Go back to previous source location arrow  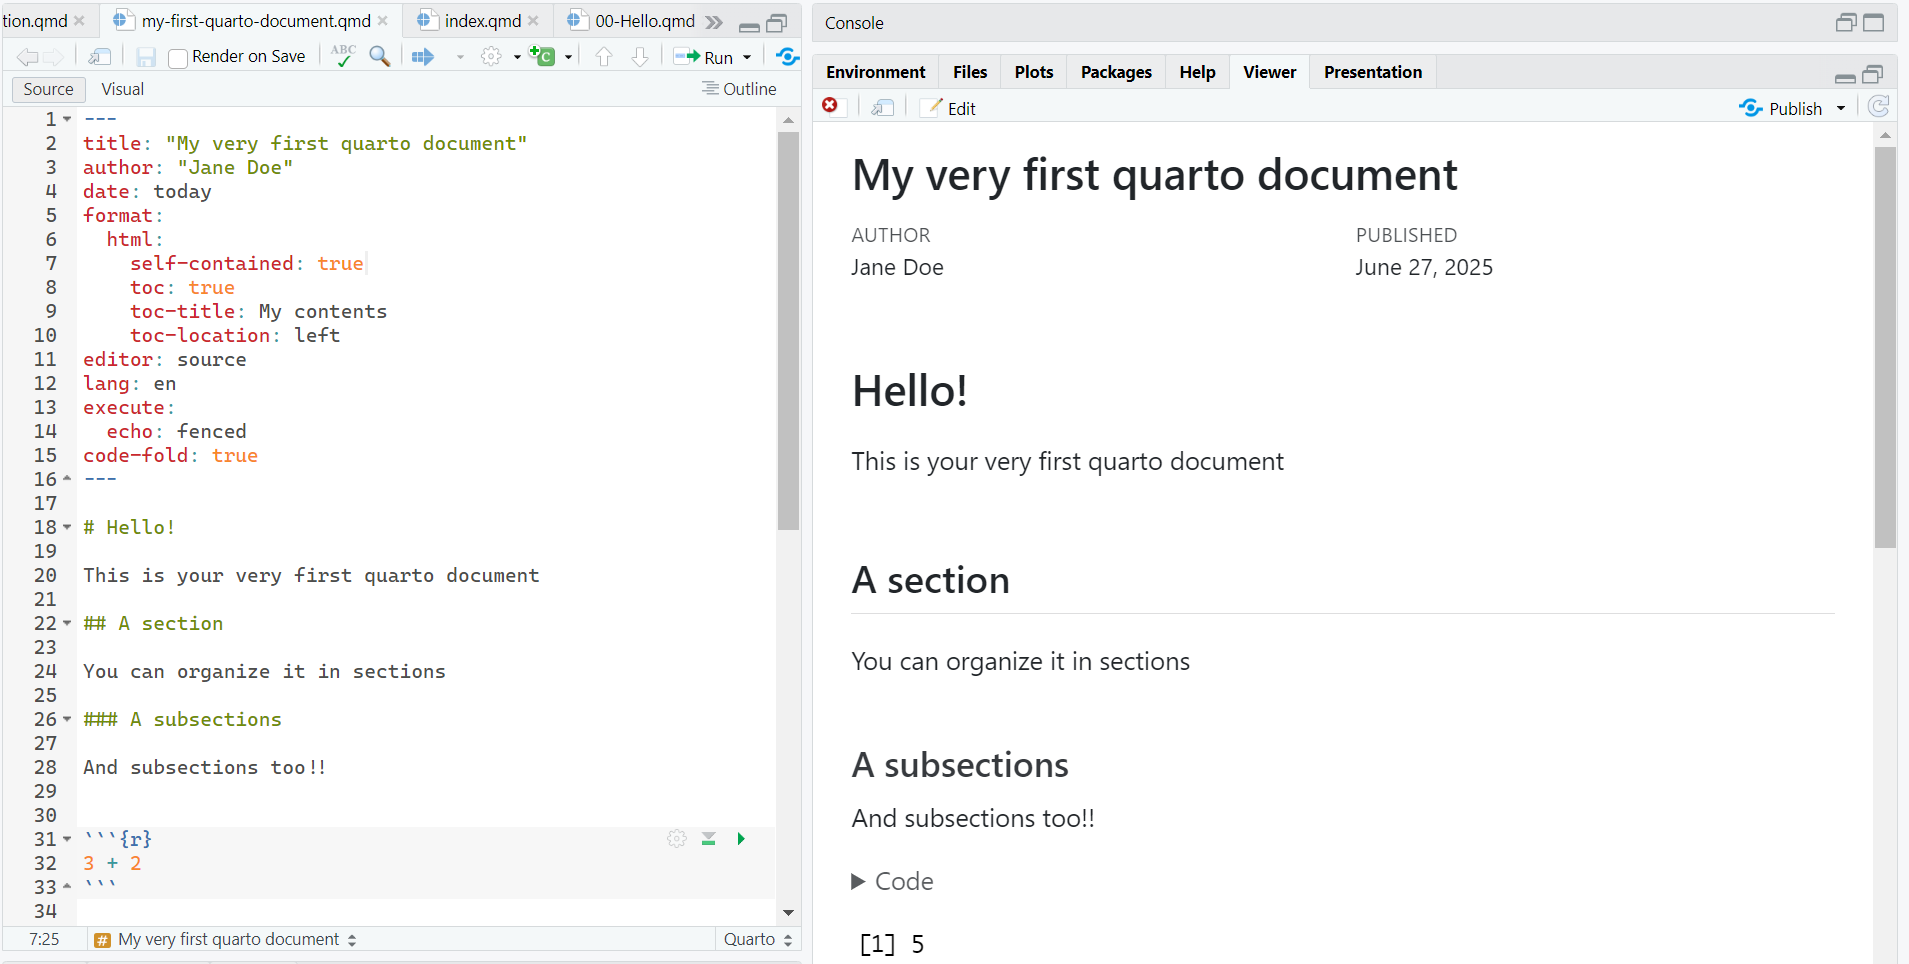coord(27,57)
